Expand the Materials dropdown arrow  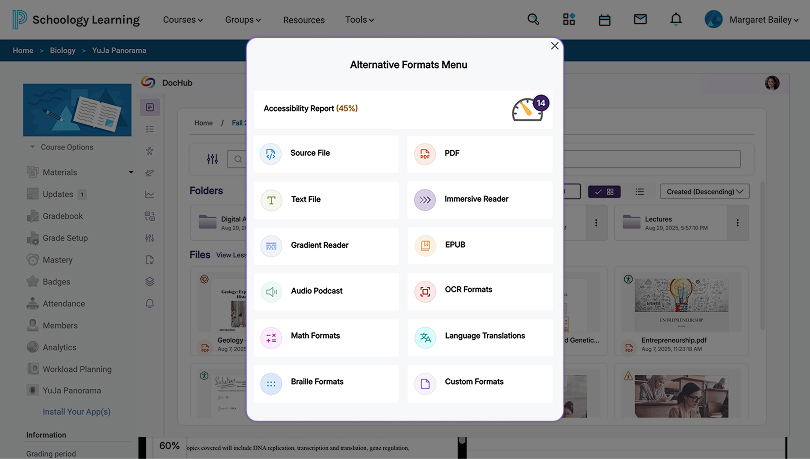(131, 172)
